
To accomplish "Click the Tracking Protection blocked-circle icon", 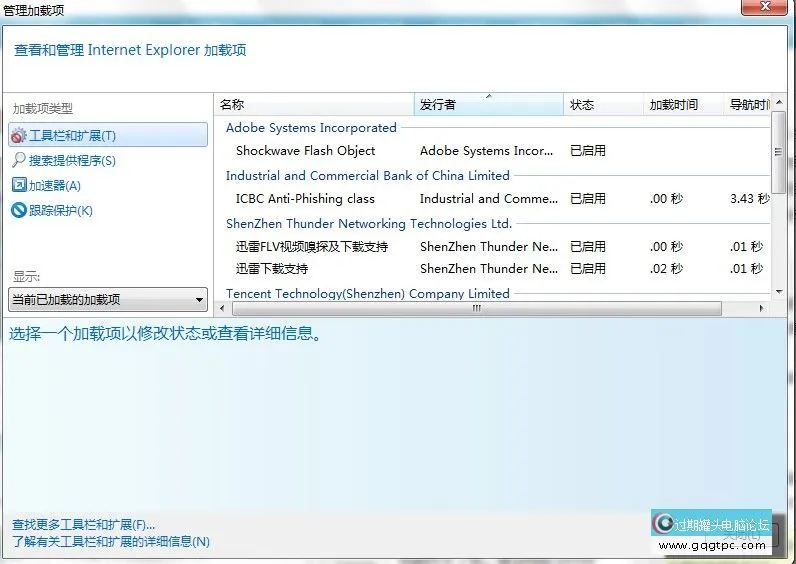I will coord(19,210).
